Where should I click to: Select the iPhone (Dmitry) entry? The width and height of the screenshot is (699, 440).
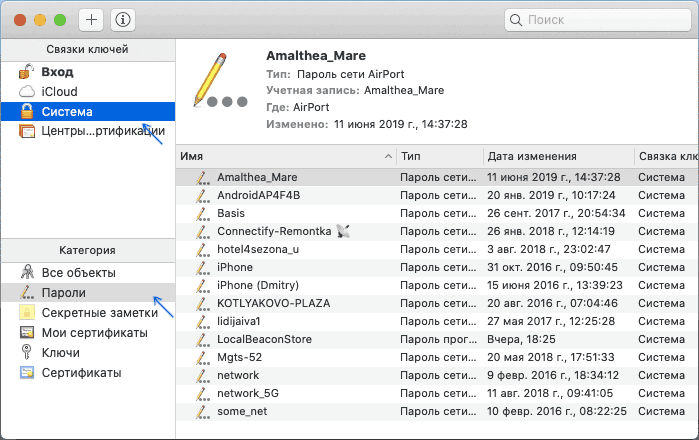click(437, 285)
